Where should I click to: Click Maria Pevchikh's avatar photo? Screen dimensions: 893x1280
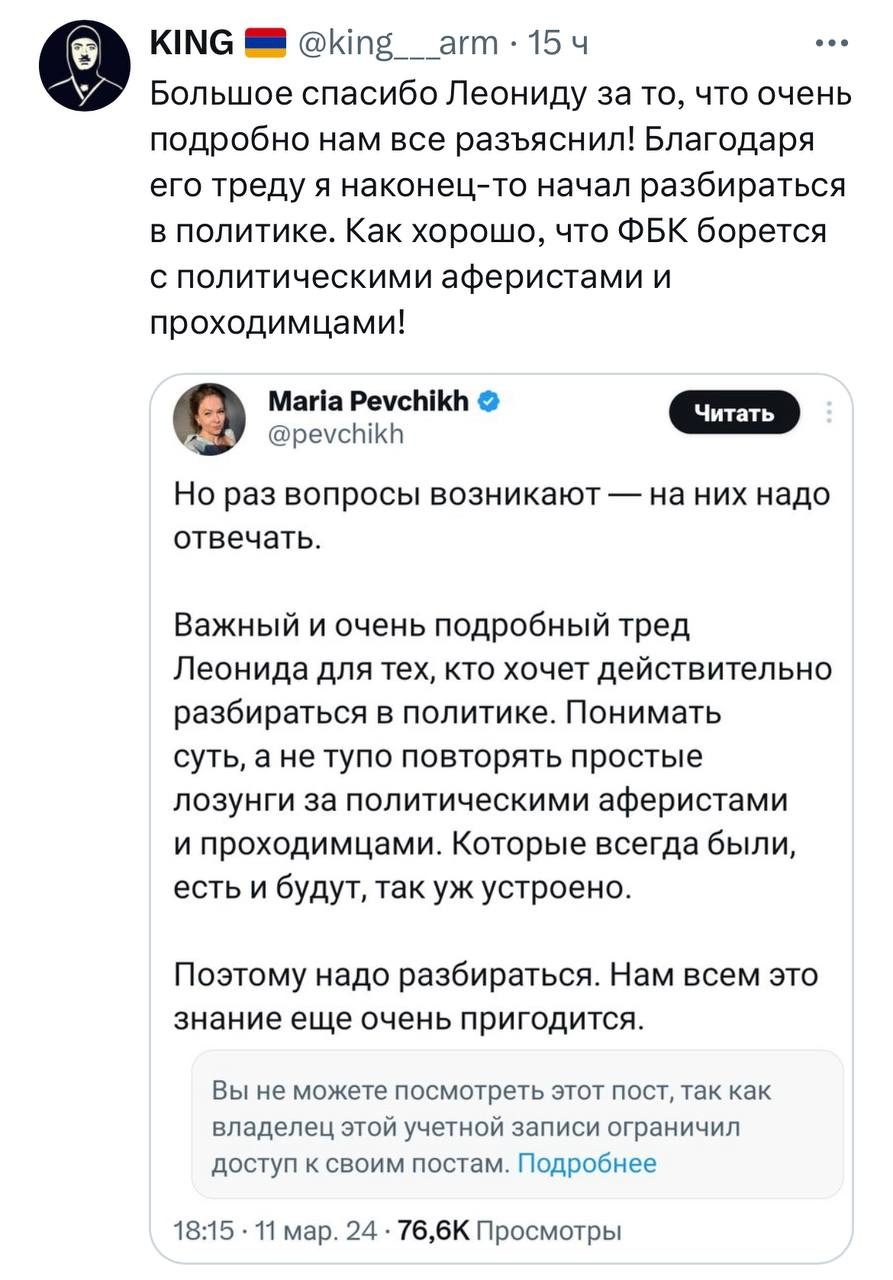pos(210,418)
